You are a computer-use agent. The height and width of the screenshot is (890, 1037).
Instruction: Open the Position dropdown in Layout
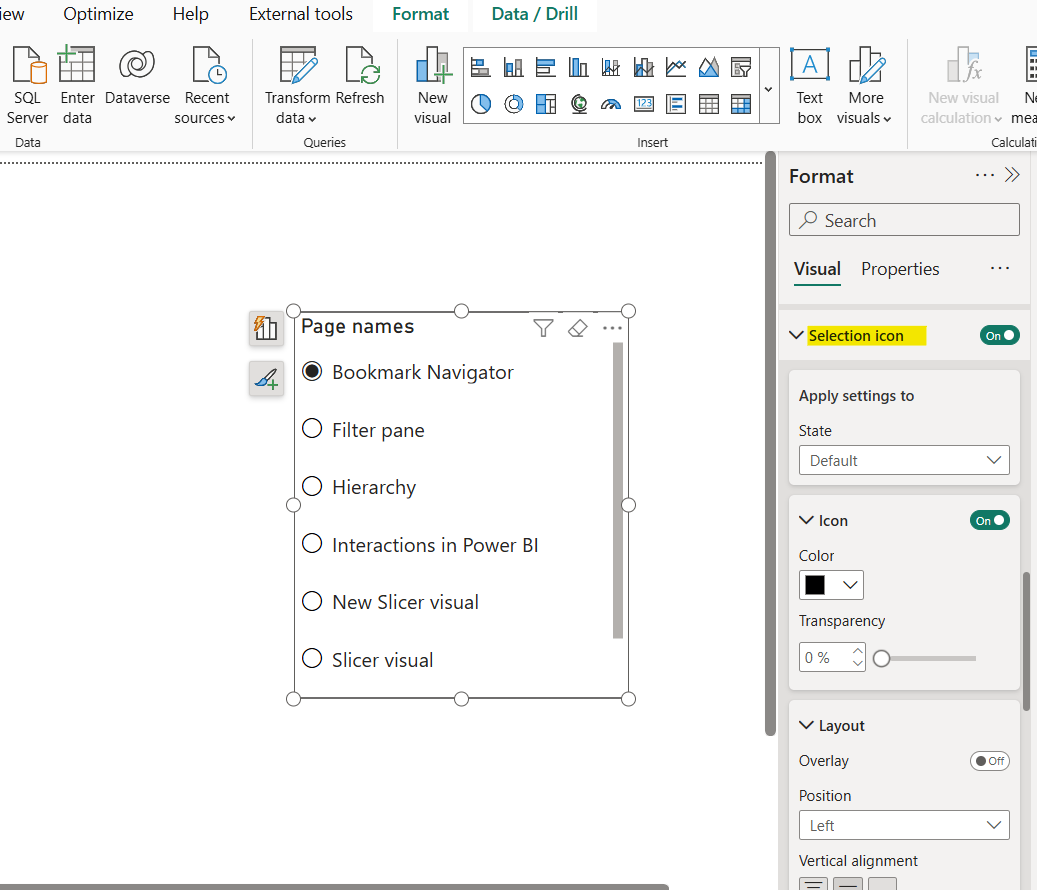(x=903, y=824)
